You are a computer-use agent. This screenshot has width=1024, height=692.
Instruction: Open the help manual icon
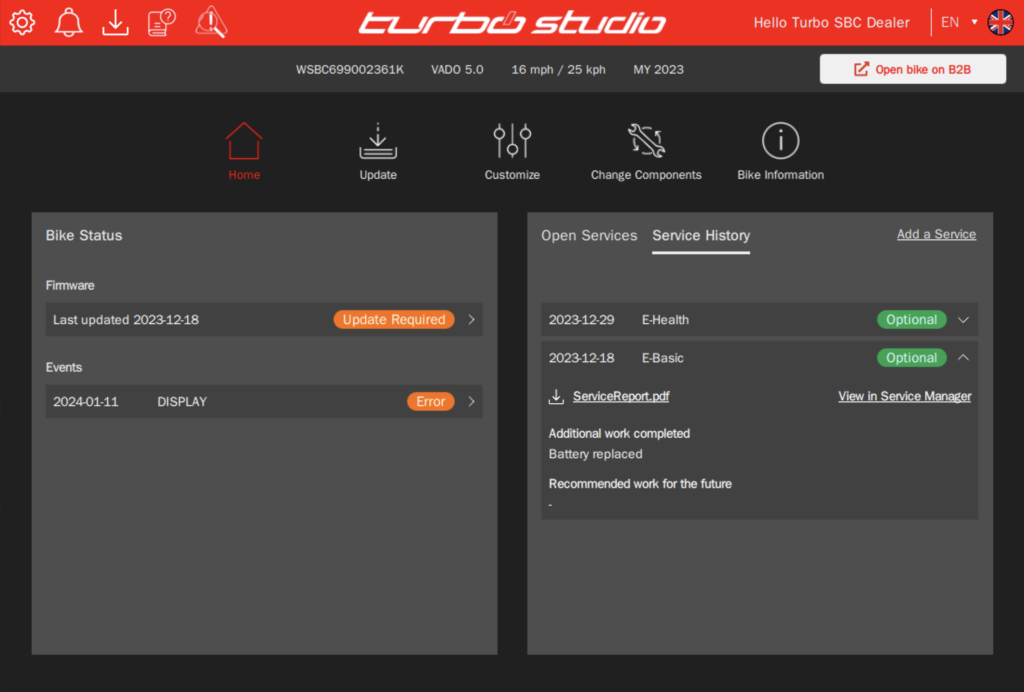tap(162, 22)
